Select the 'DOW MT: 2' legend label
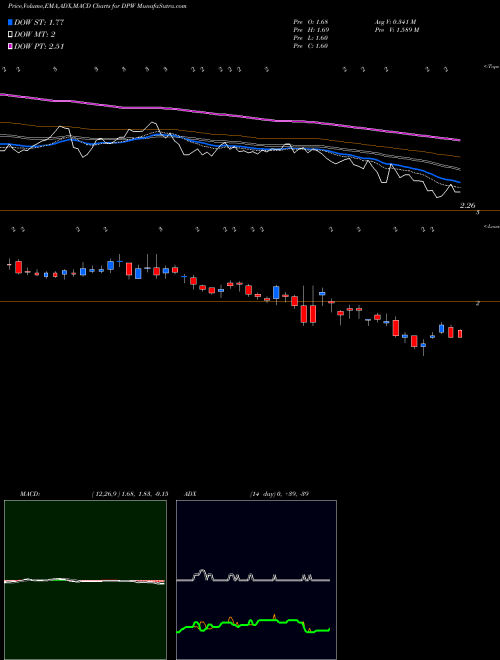 (35, 35)
